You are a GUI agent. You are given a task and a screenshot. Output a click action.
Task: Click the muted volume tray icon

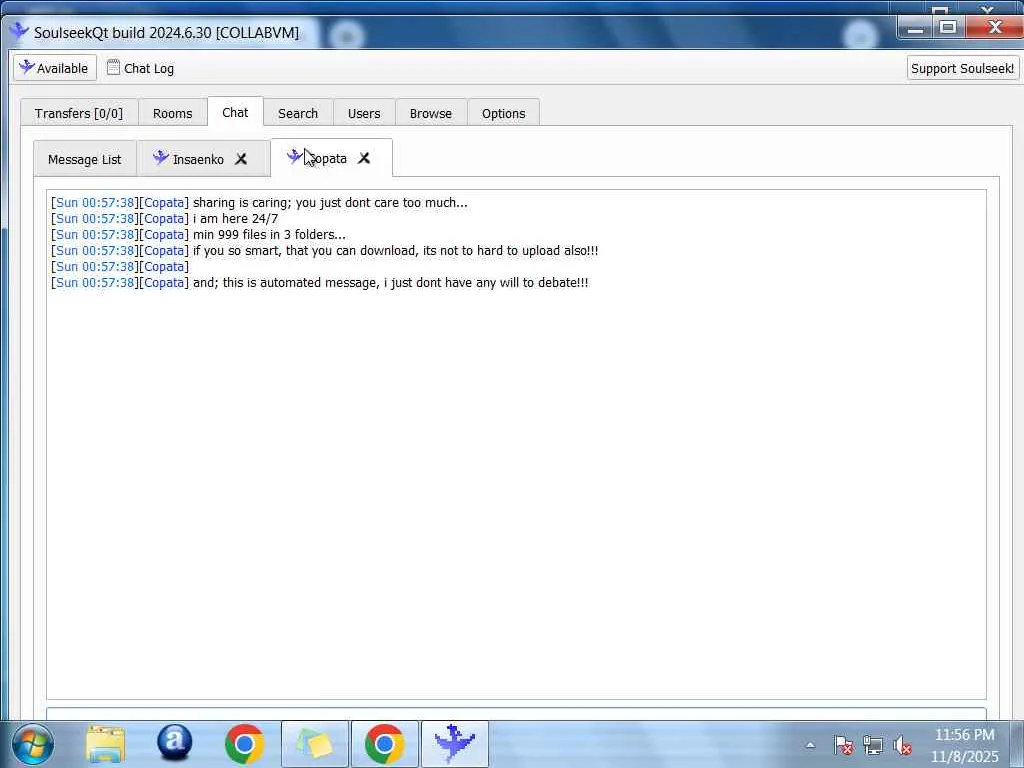click(x=903, y=744)
